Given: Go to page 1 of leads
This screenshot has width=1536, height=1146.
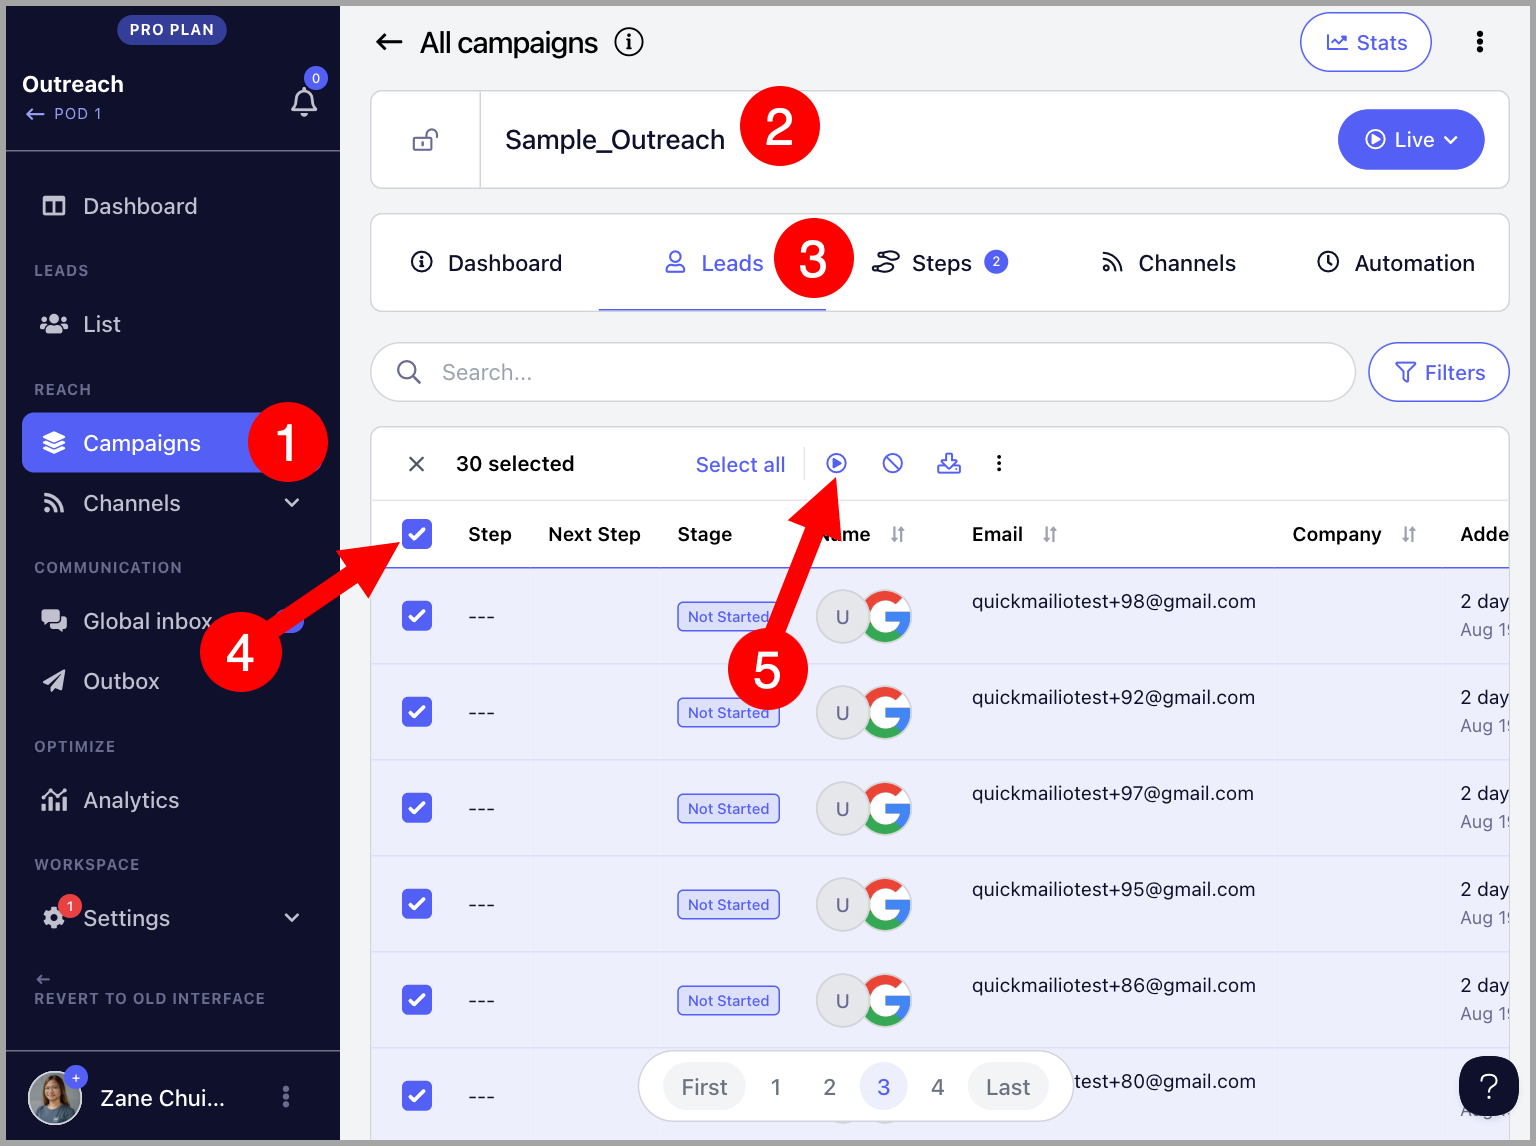Looking at the screenshot, I should (x=776, y=1087).
